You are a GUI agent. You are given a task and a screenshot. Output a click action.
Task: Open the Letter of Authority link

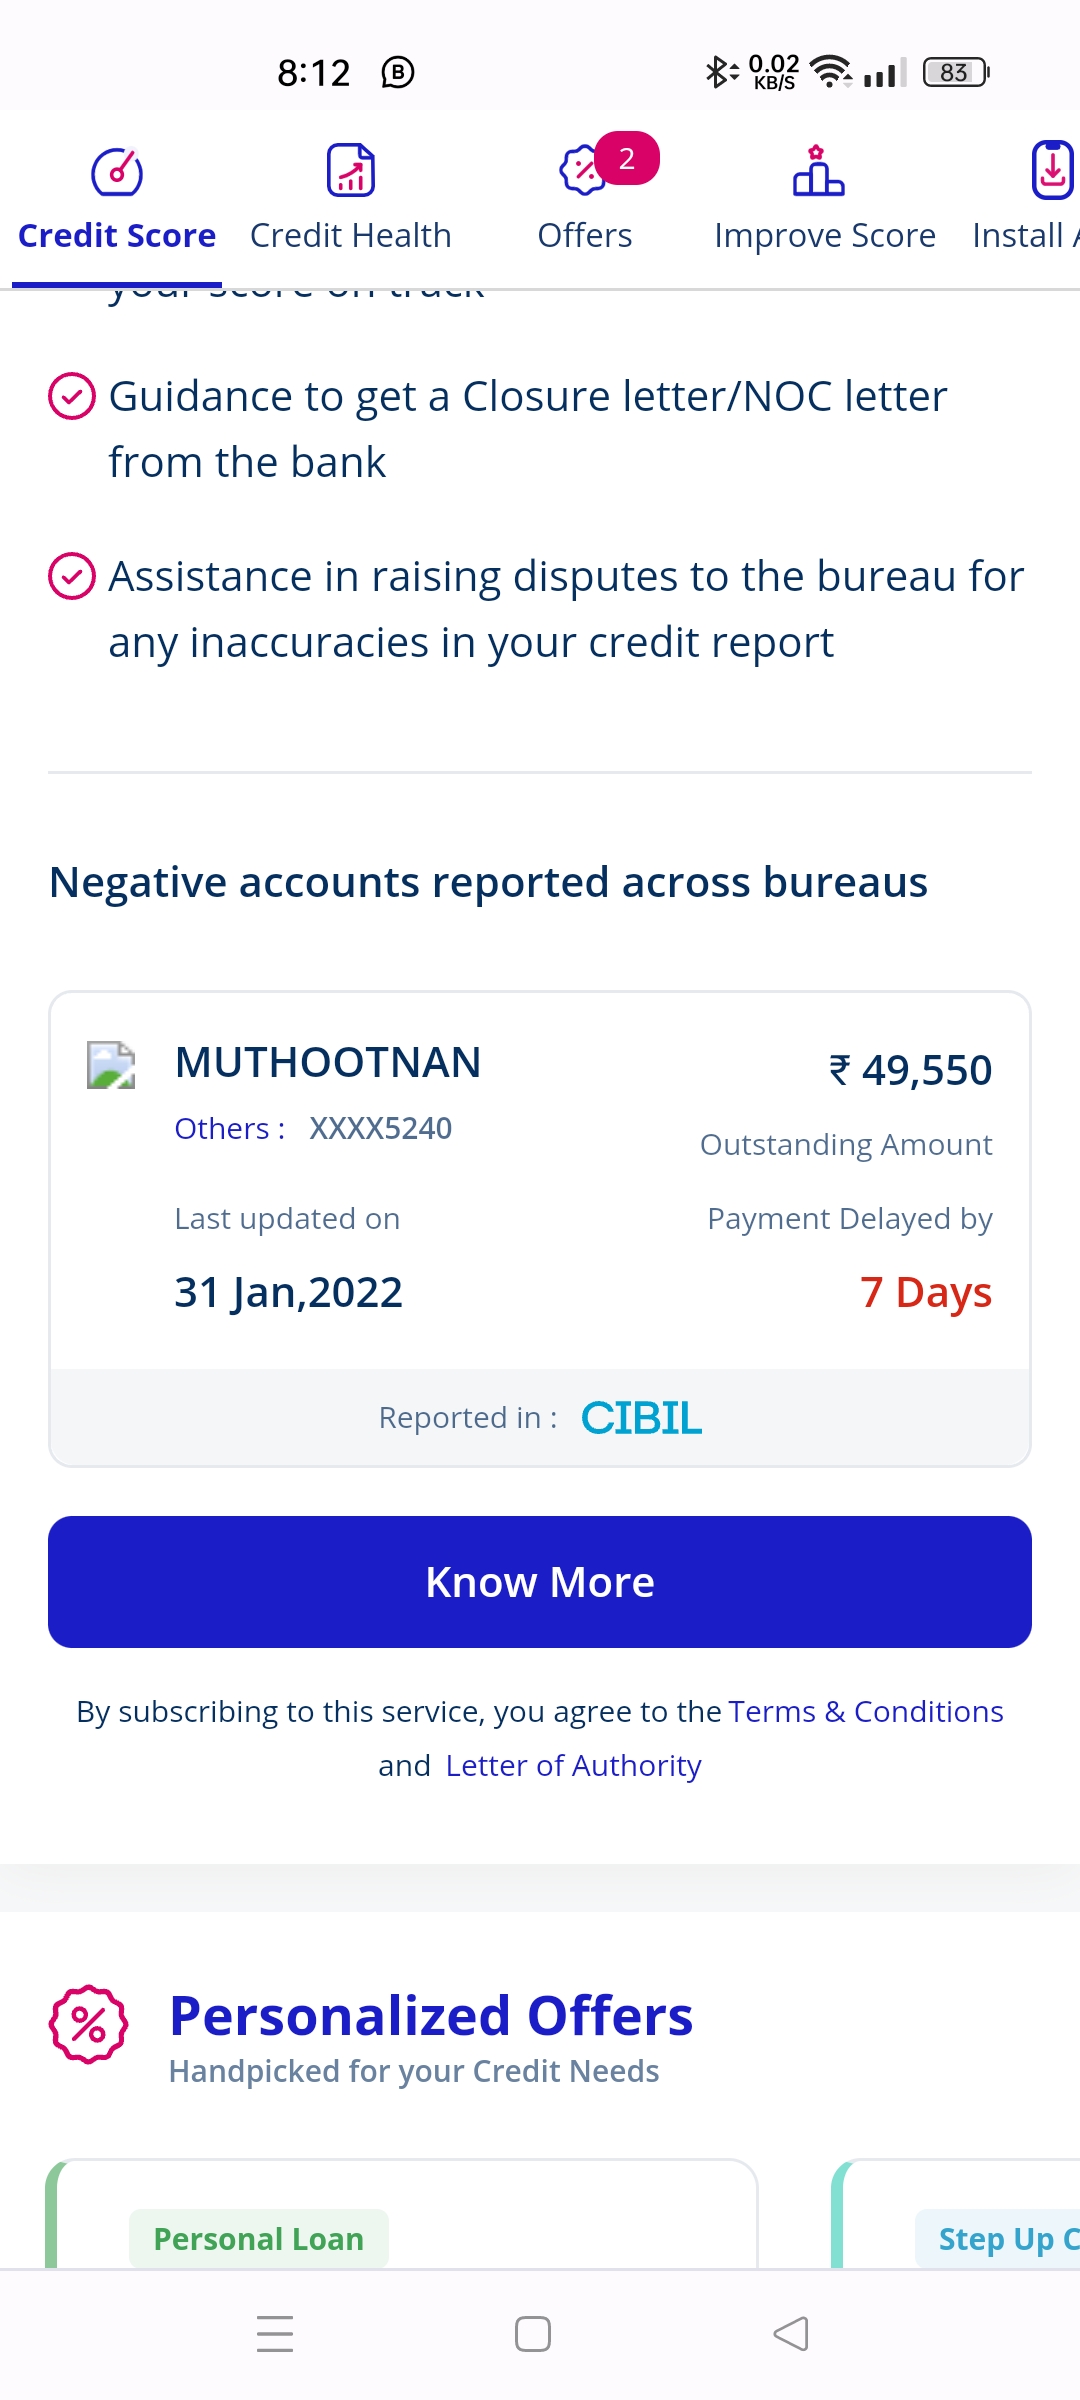[x=573, y=1766]
